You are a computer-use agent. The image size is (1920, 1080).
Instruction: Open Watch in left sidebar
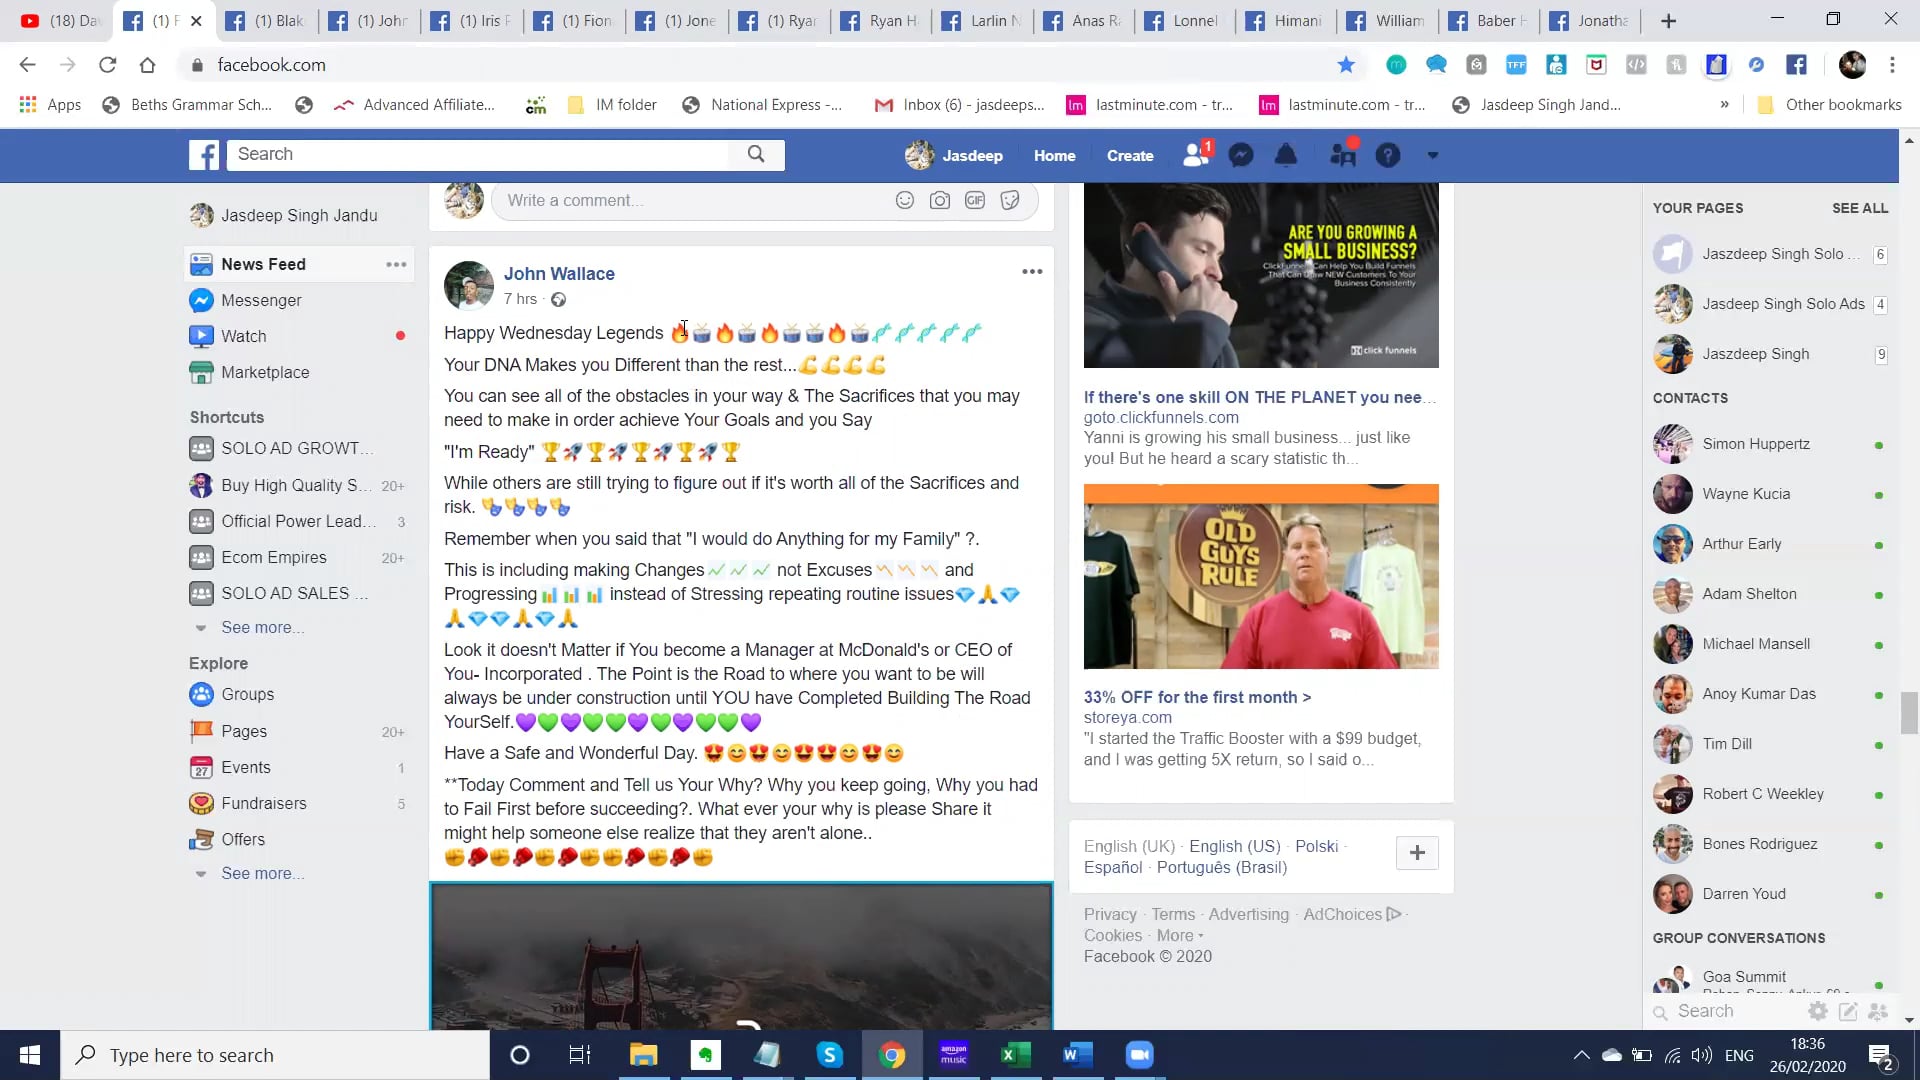[243, 336]
